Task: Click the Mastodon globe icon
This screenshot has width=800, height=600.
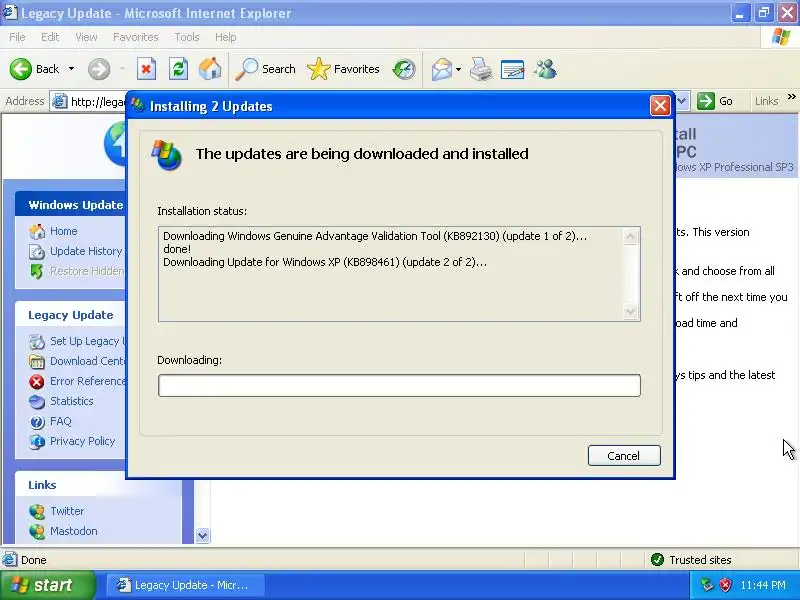Action: pos(37,532)
